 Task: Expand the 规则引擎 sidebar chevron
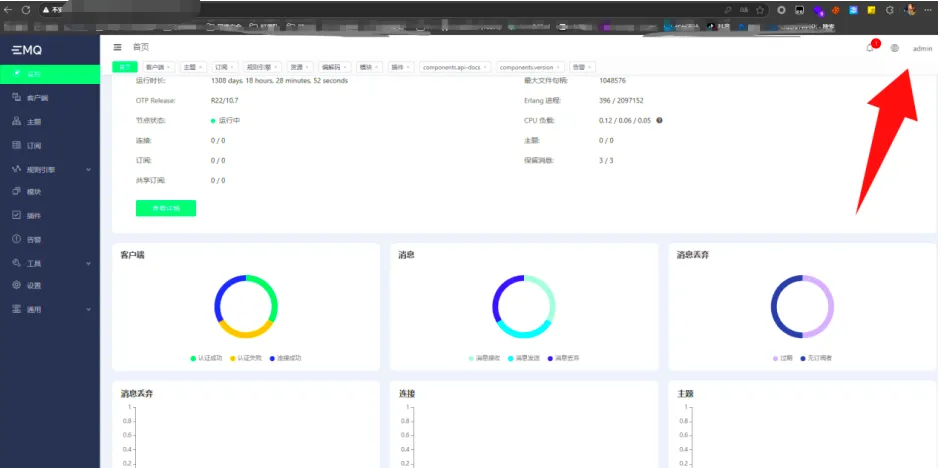coord(88,170)
